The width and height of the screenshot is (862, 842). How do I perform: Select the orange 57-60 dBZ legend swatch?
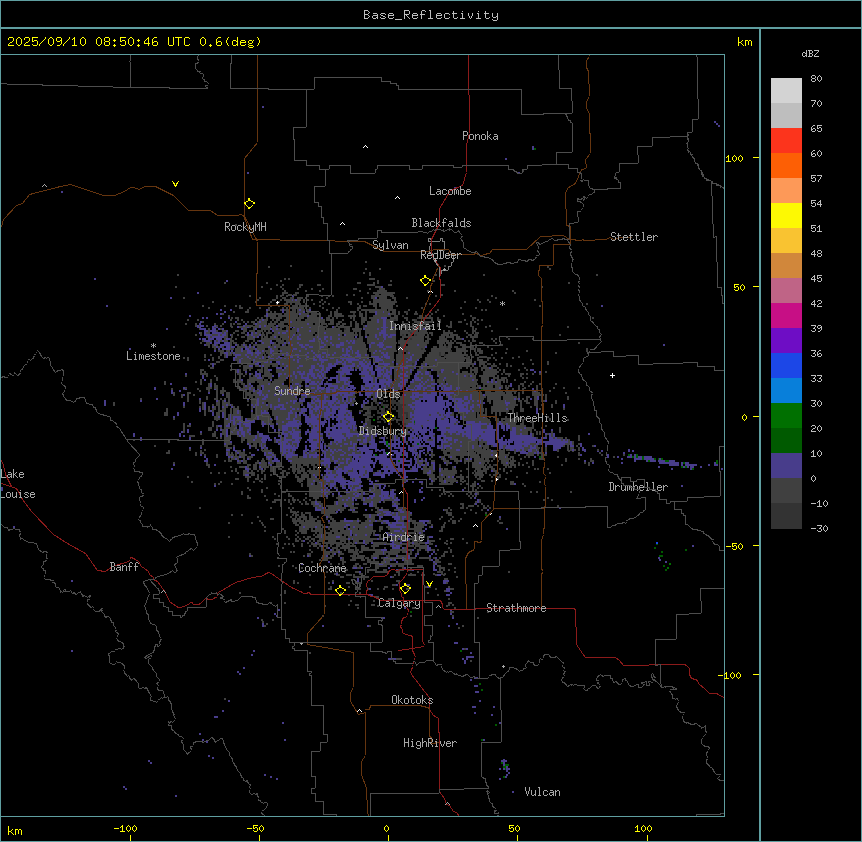tap(786, 166)
